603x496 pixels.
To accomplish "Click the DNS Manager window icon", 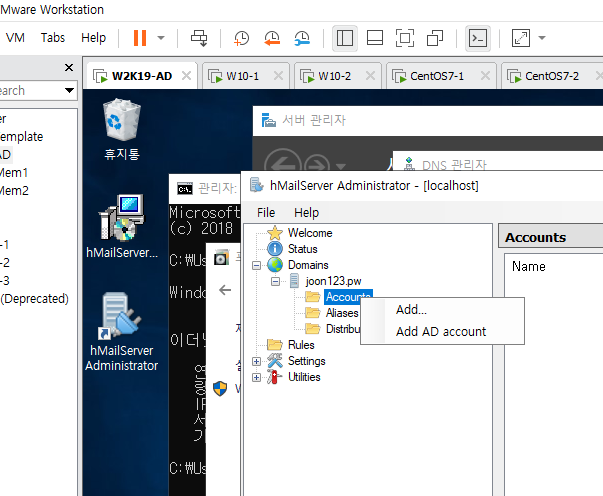I will click(x=409, y=164).
